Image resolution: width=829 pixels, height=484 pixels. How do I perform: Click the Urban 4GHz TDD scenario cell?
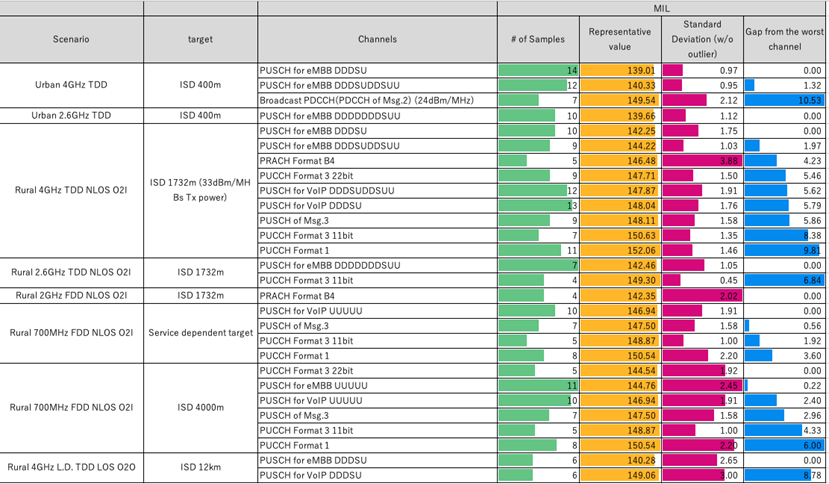[x=71, y=86]
